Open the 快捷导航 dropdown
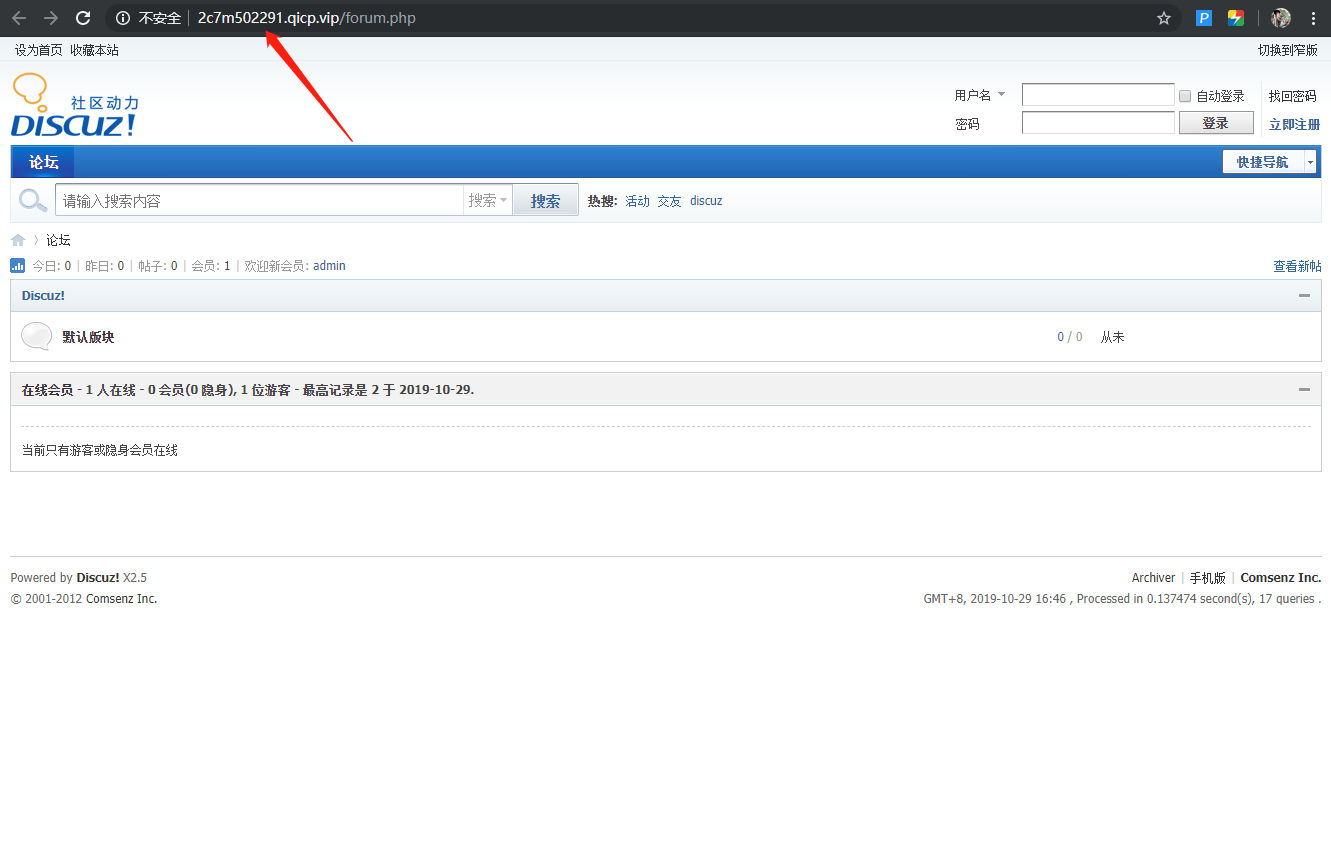Screen dimensions: 1331x864 1269,162
